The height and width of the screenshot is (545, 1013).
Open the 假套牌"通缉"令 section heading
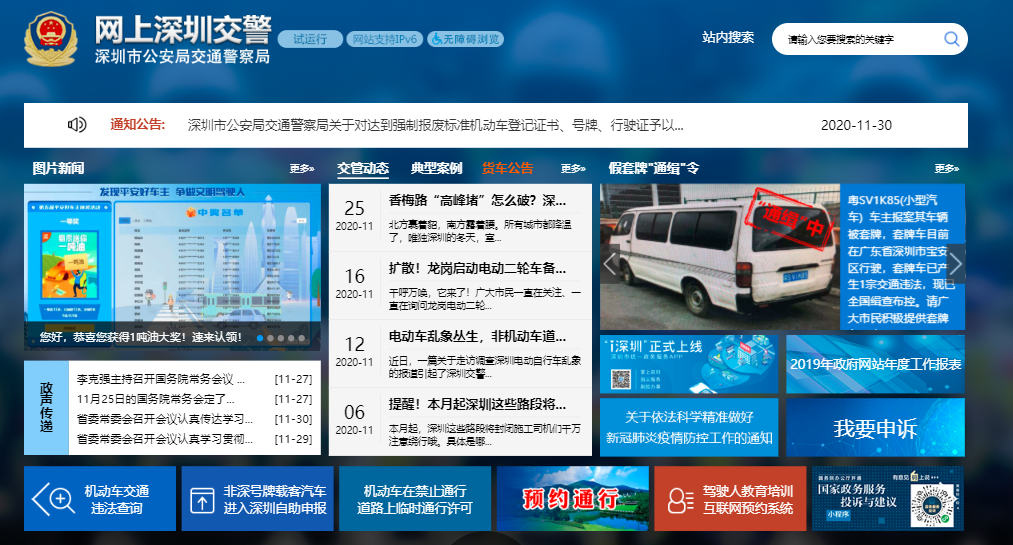pyautogui.click(x=654, y=169)
